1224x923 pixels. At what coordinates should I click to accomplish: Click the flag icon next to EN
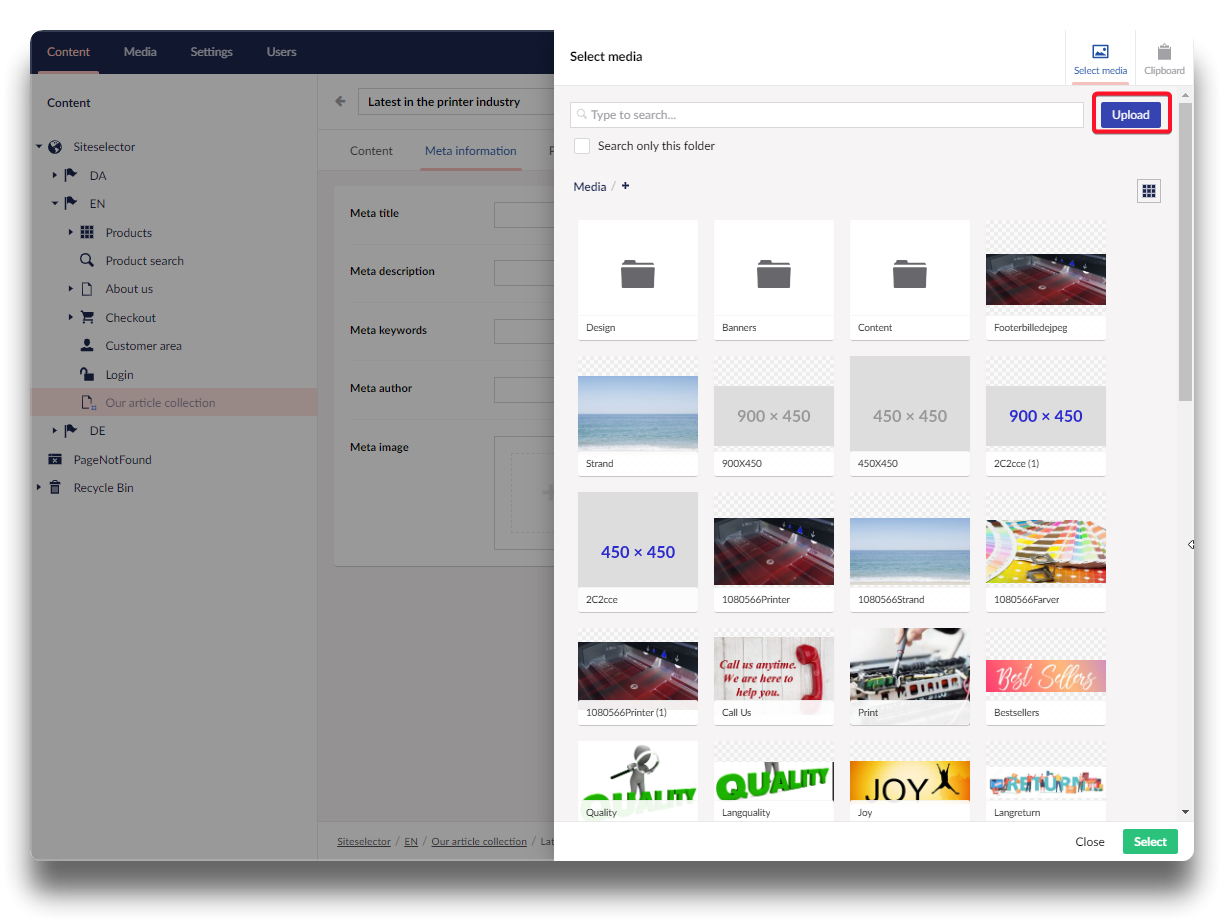click(x=71, y=203)
